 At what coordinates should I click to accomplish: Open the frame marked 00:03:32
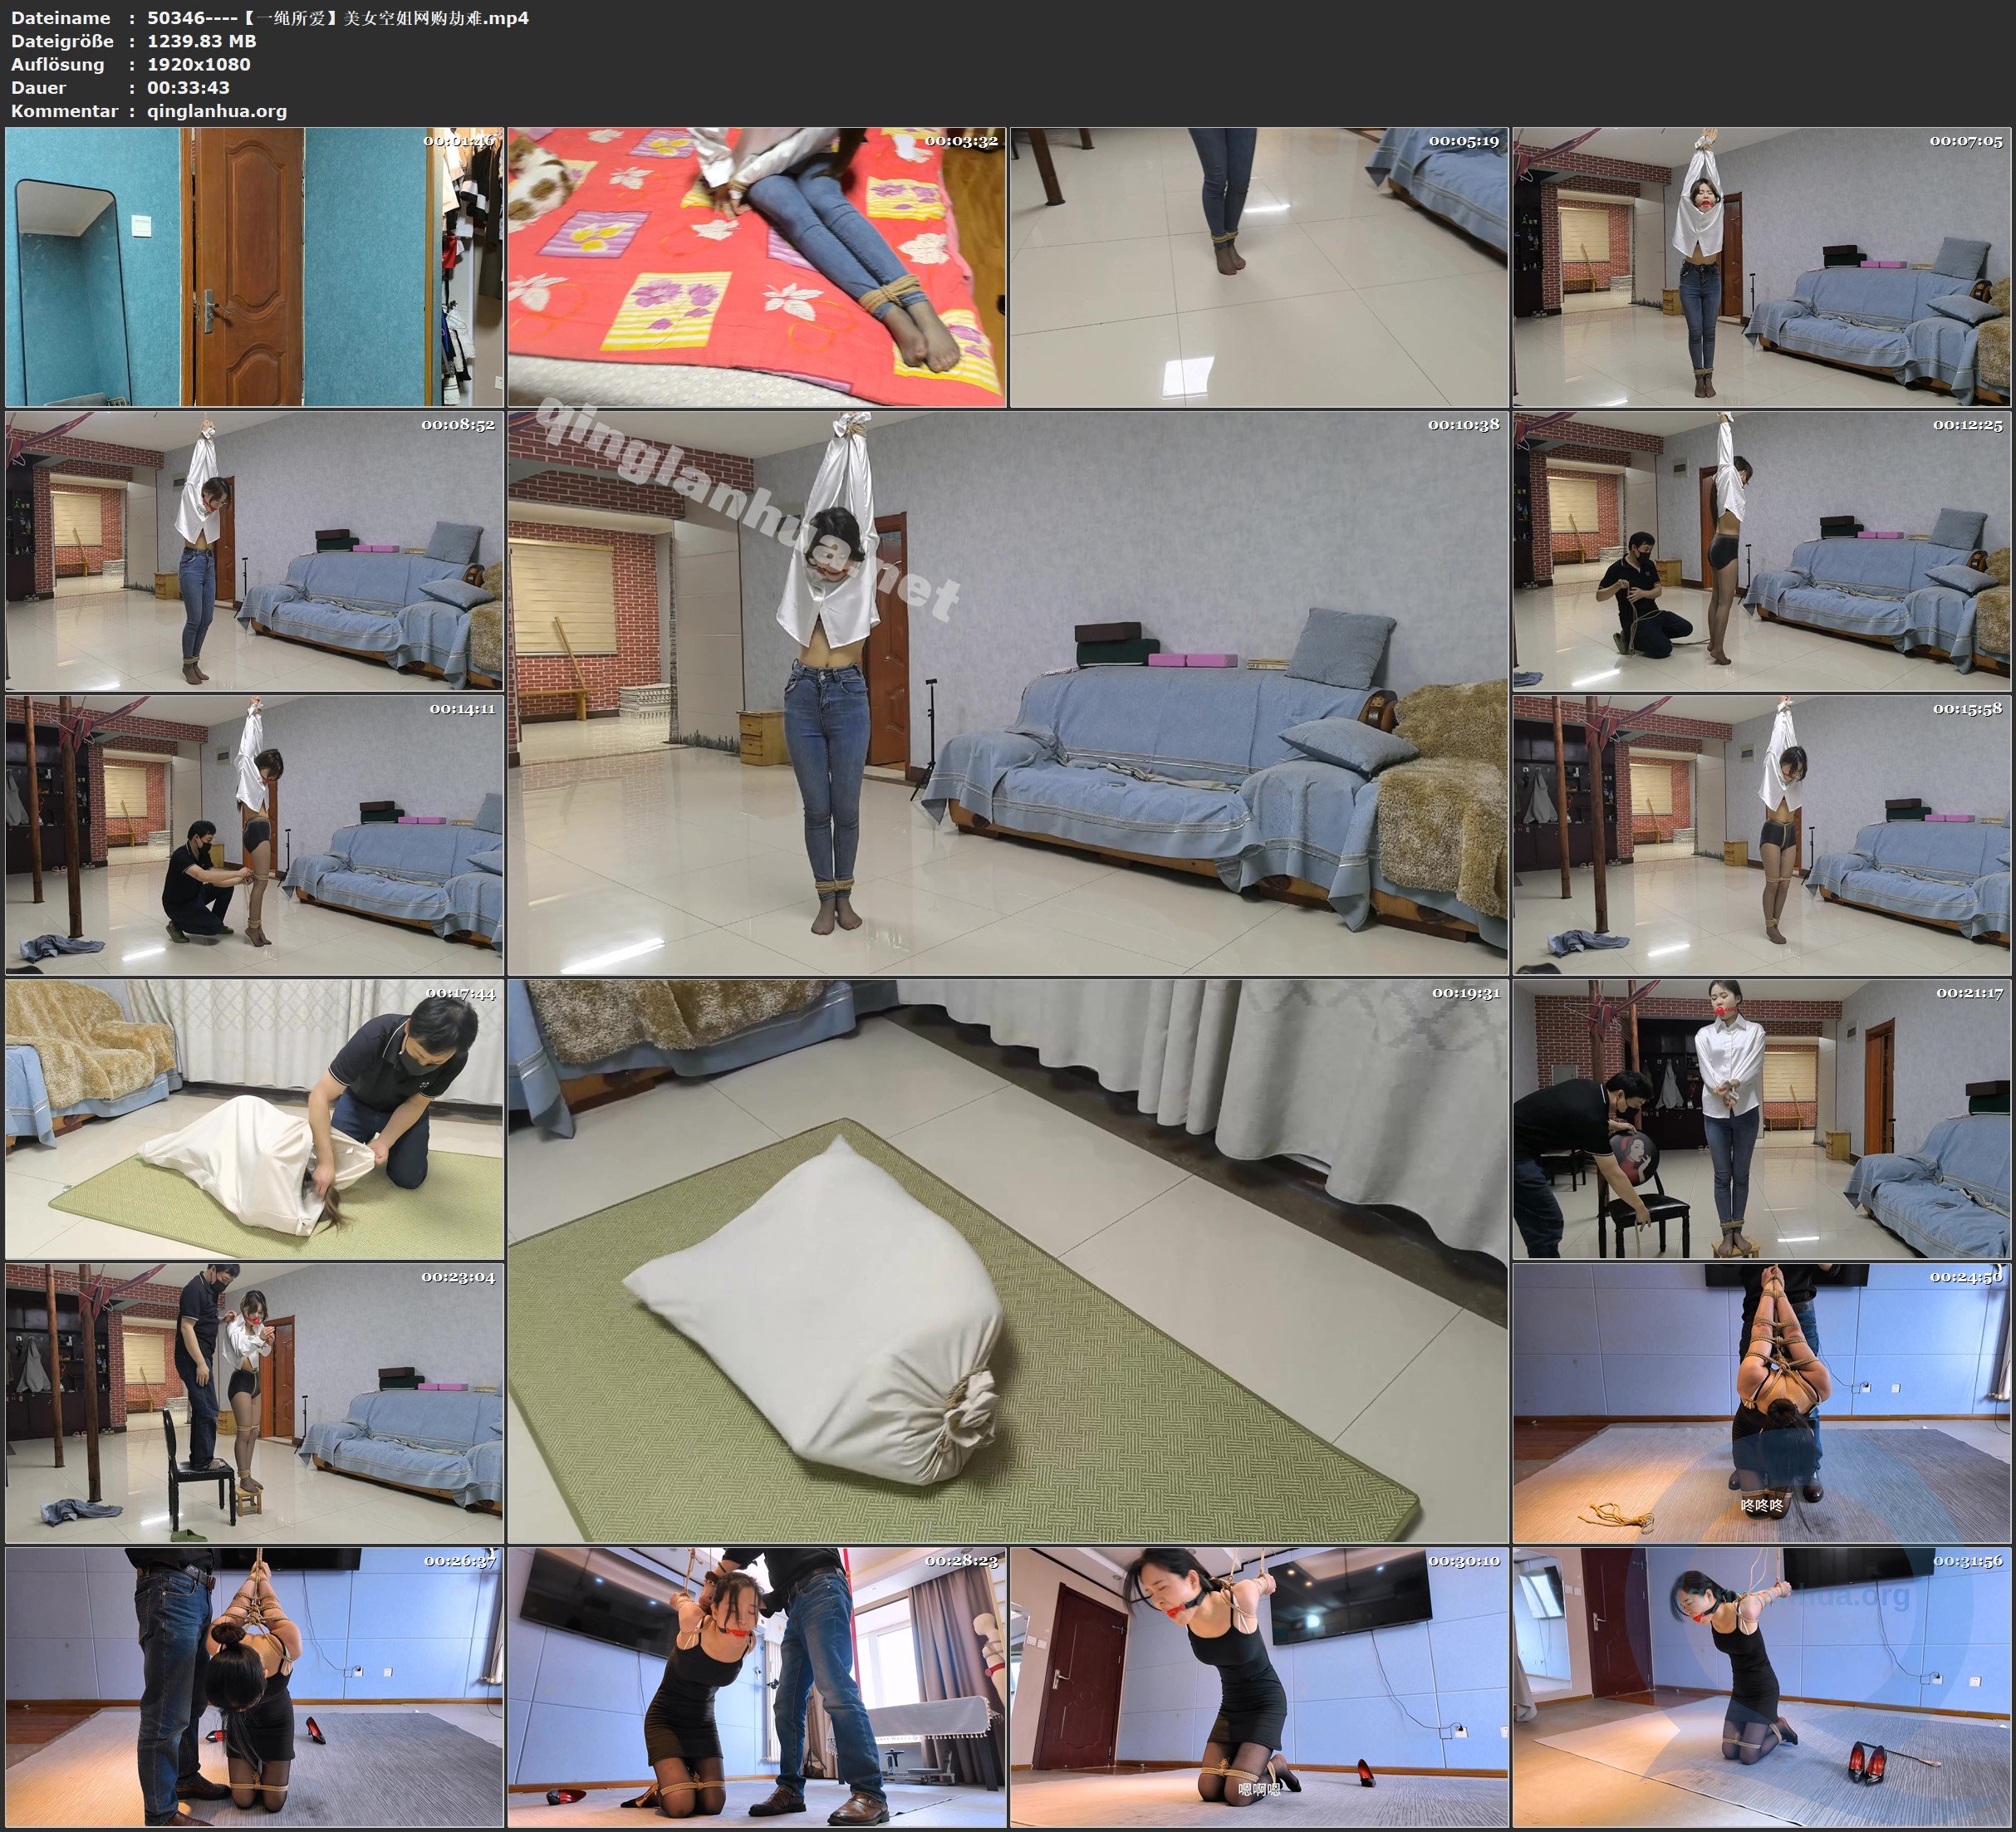(756, 267)
